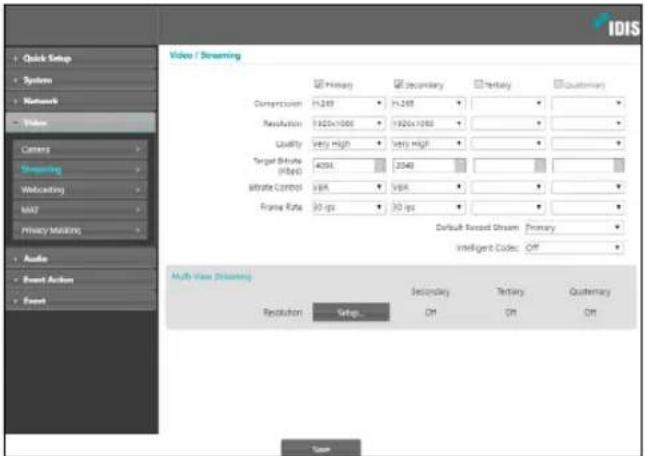Open Secondary Resolution dropdown
The width and height of the screenshot is (645, 456).
coord(428,123)
